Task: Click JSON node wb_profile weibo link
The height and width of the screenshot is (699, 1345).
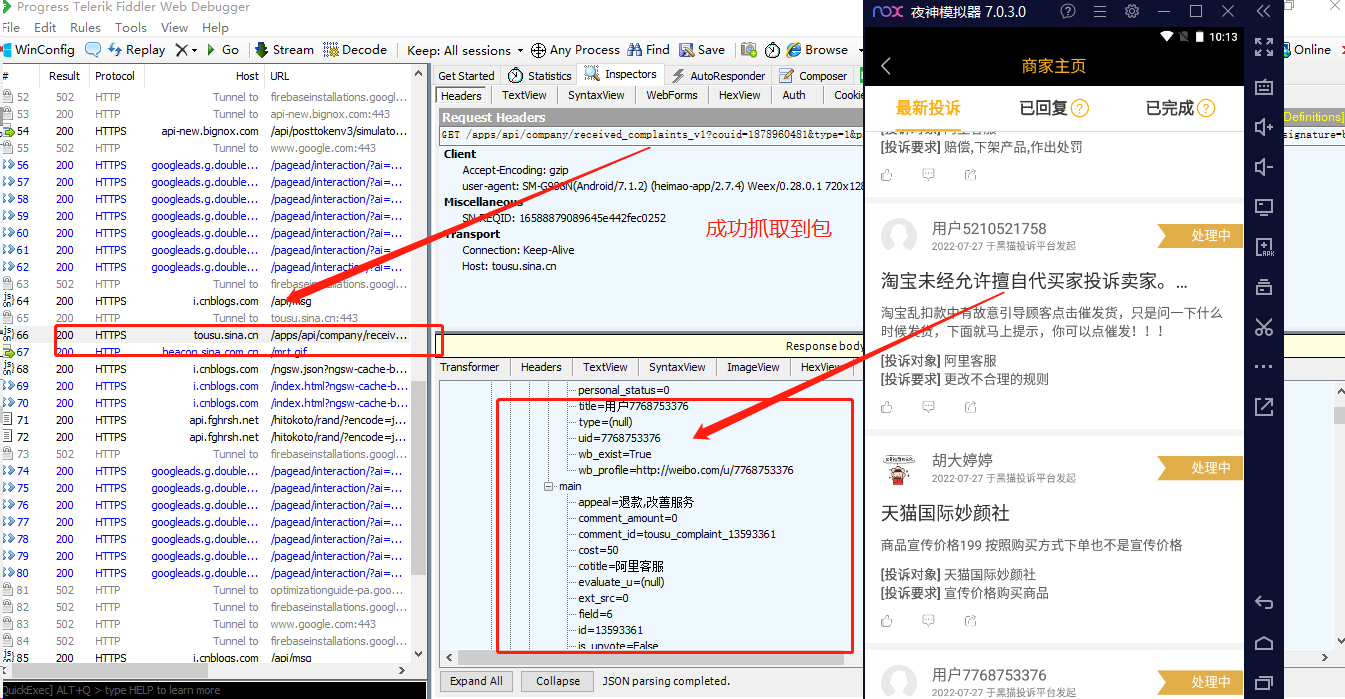Action: [x=686, y=470]
